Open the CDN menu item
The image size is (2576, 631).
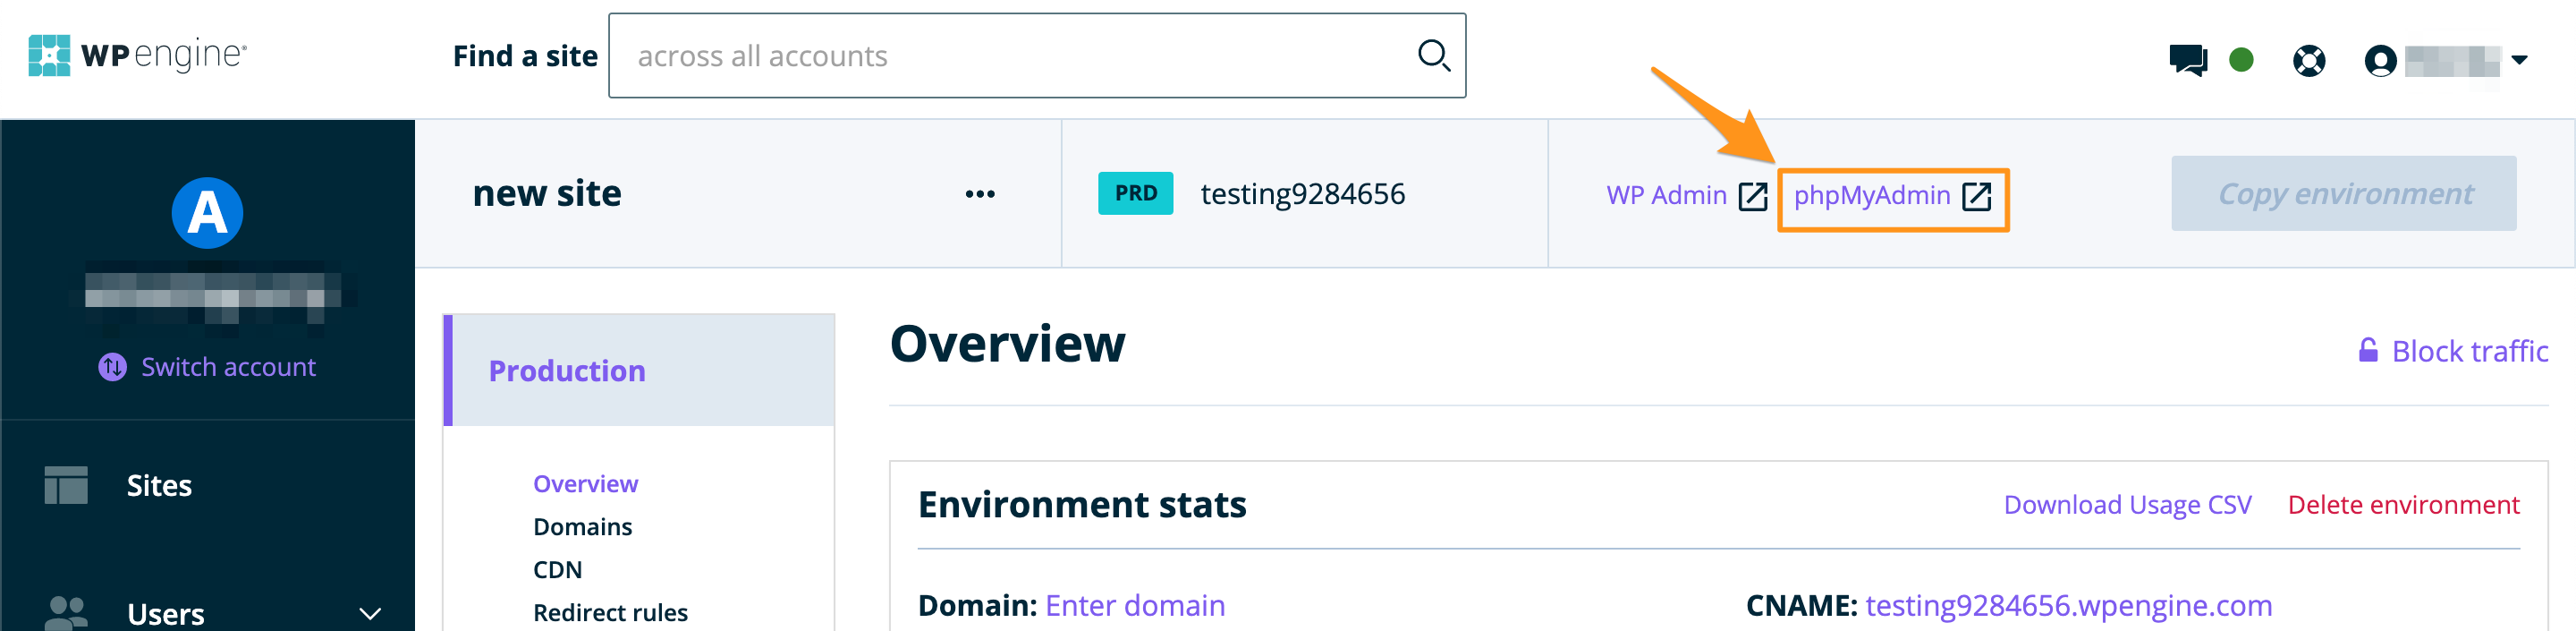click(x=557, y=570)
